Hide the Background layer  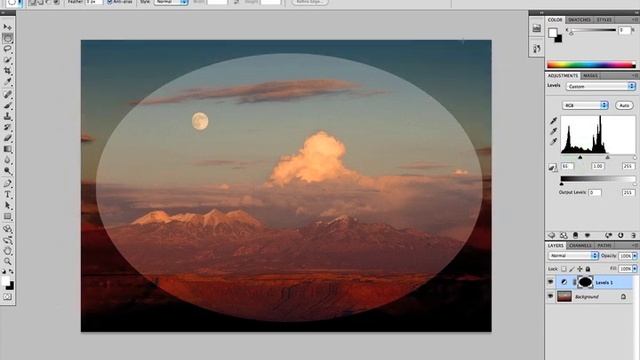[551, 296]
